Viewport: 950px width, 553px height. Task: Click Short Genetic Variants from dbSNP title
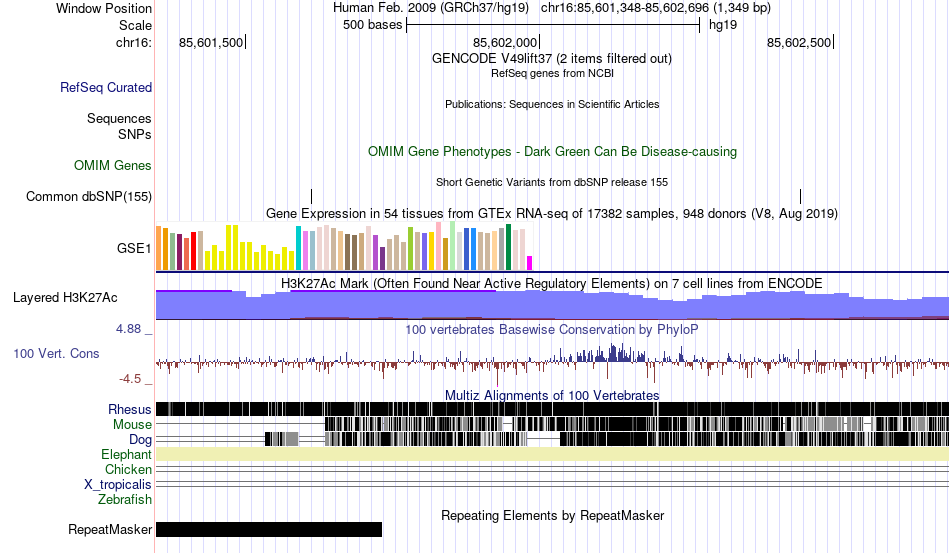click(x=552, y=182)
